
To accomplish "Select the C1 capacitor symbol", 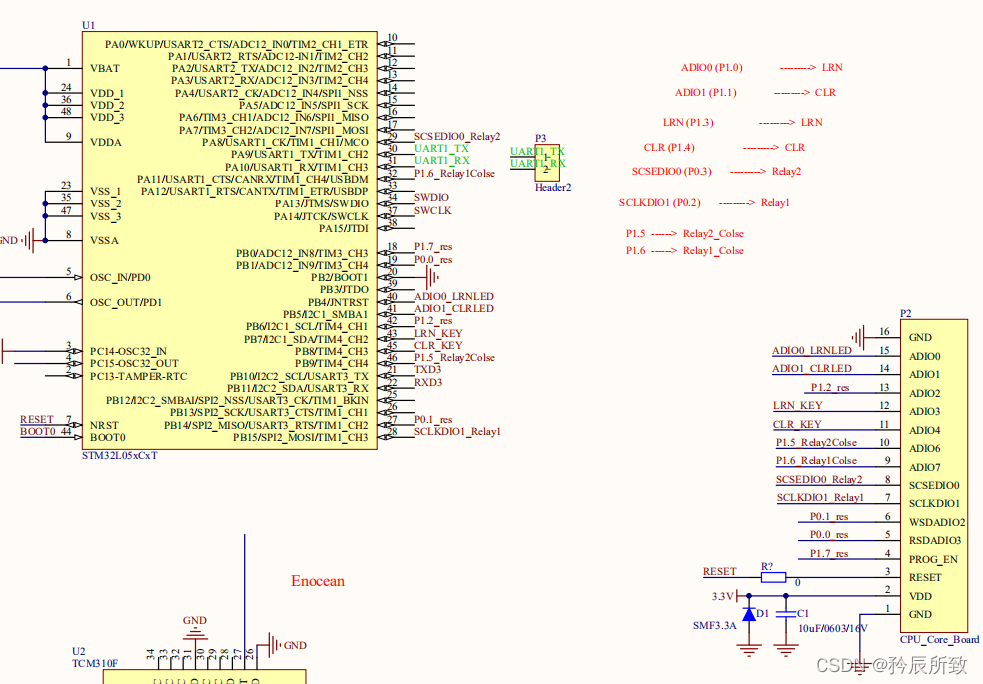I will tap(786, 614).
